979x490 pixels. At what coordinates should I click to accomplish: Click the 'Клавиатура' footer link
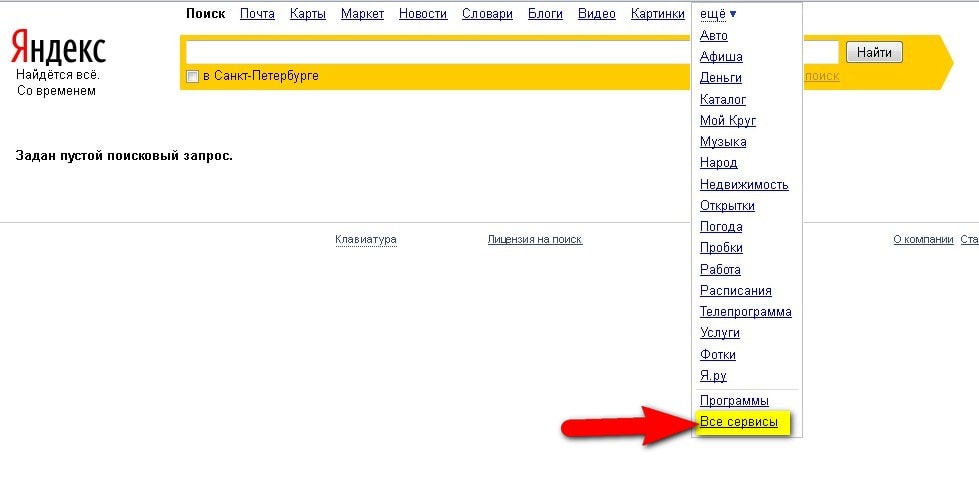click(x=366, y=240)
